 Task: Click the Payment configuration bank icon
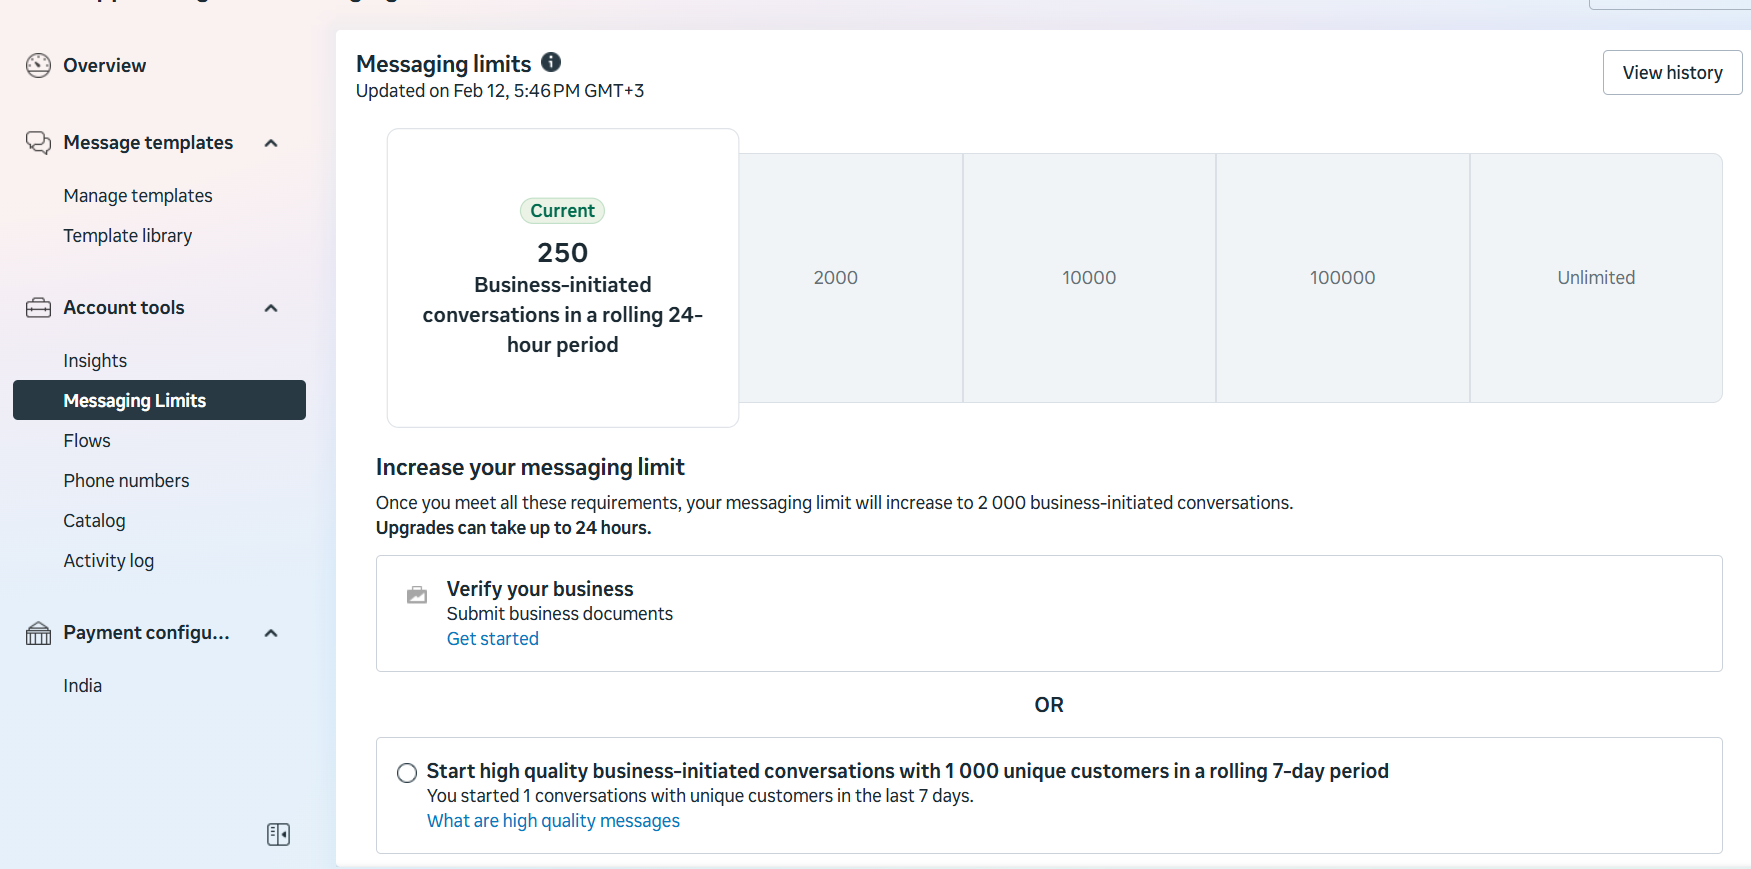38,633
